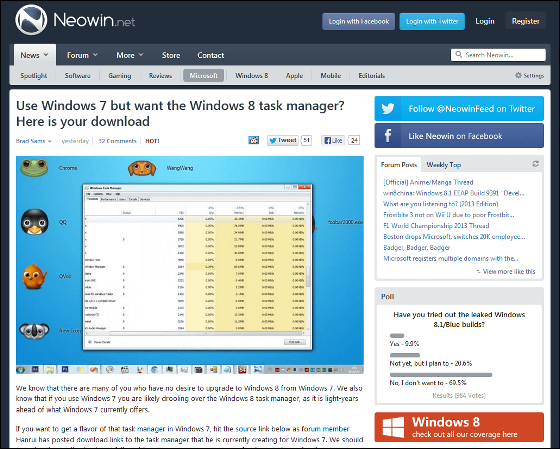Click the Like count 24 bubble

point(354,140)
